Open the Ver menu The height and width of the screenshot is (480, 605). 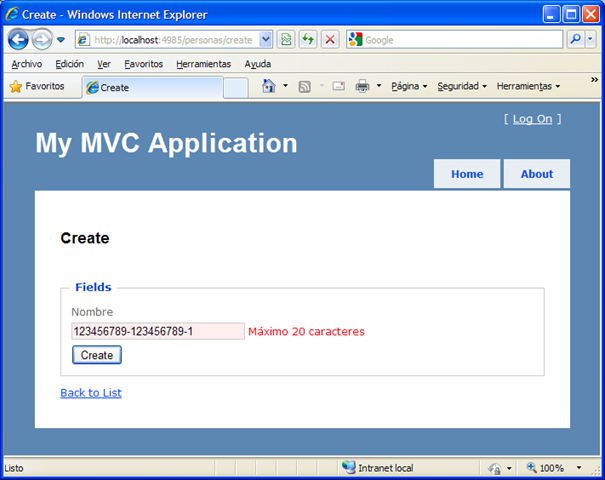click(x=104, y=64)
